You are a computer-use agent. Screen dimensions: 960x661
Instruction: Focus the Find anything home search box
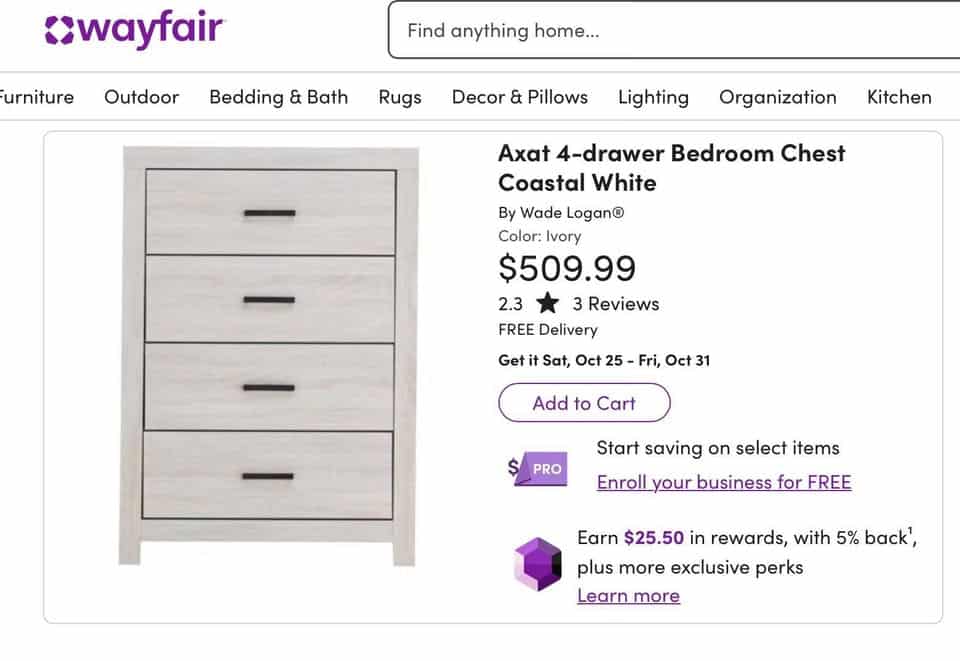[670, 30]
